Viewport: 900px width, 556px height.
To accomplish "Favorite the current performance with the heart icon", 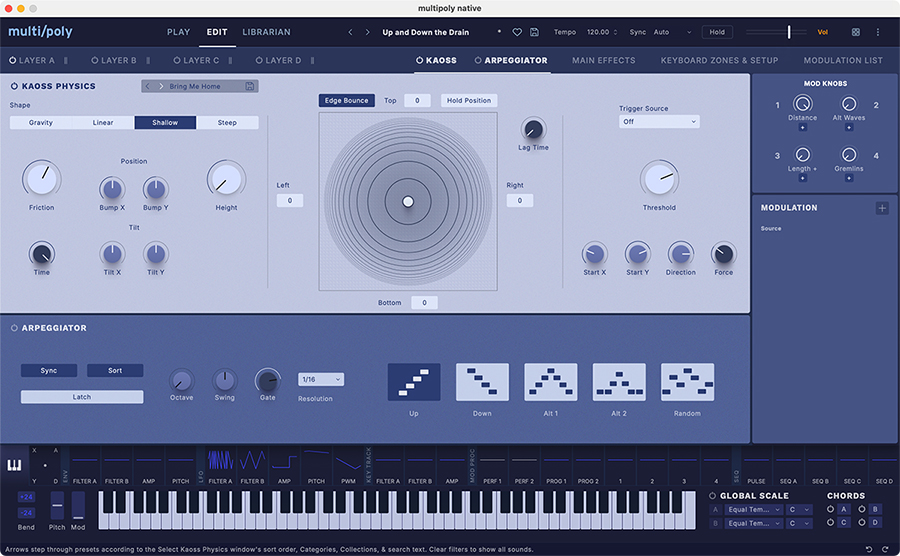I will [517, 32].
